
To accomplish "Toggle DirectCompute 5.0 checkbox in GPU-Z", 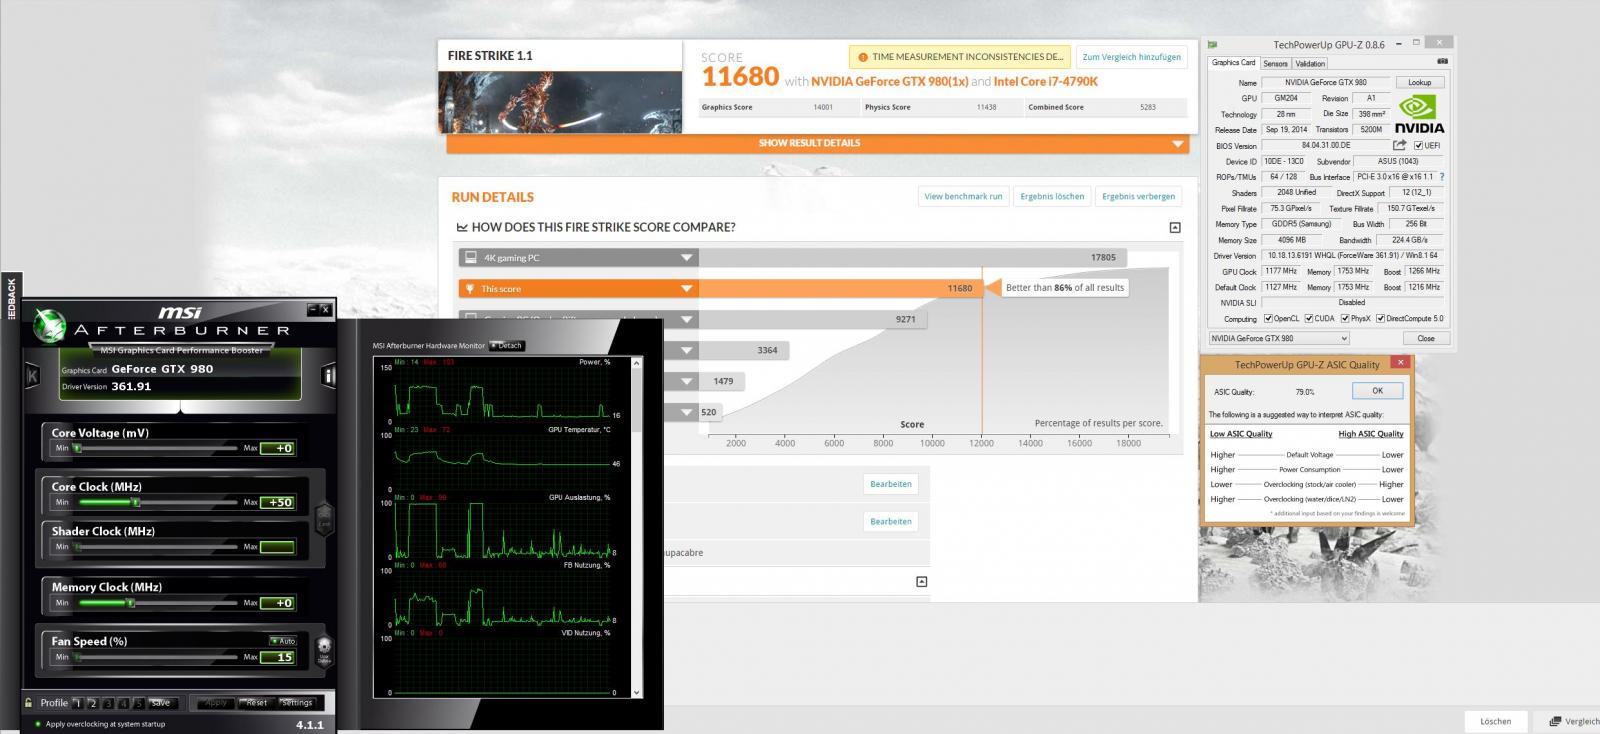I will [x=1380, y=319].
